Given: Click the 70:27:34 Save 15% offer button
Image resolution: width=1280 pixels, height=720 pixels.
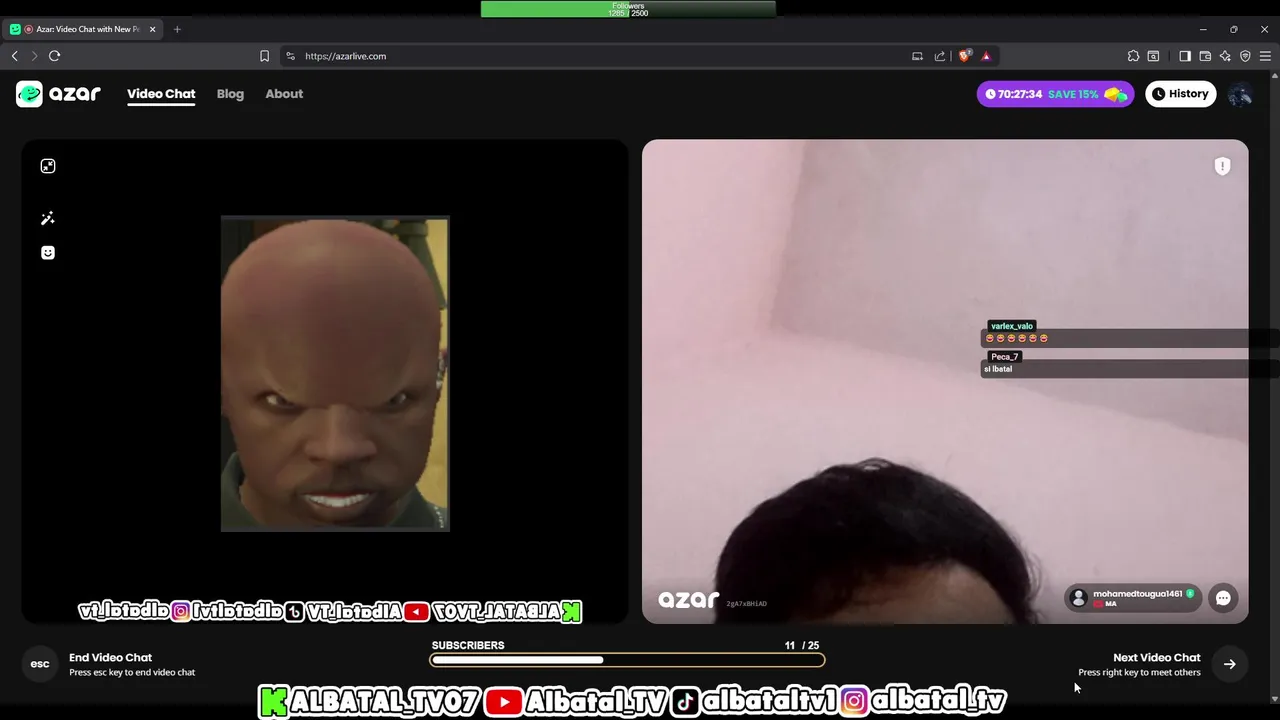Looking at the screenshot, I should 1056,94.
